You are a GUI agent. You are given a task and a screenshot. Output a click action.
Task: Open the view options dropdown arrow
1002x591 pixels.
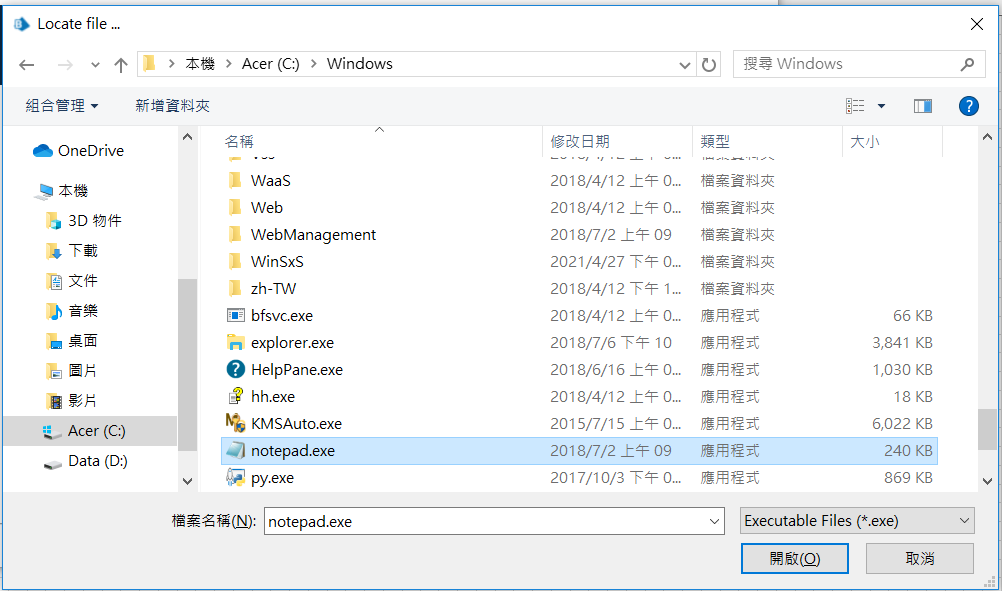tap(881, 106)
